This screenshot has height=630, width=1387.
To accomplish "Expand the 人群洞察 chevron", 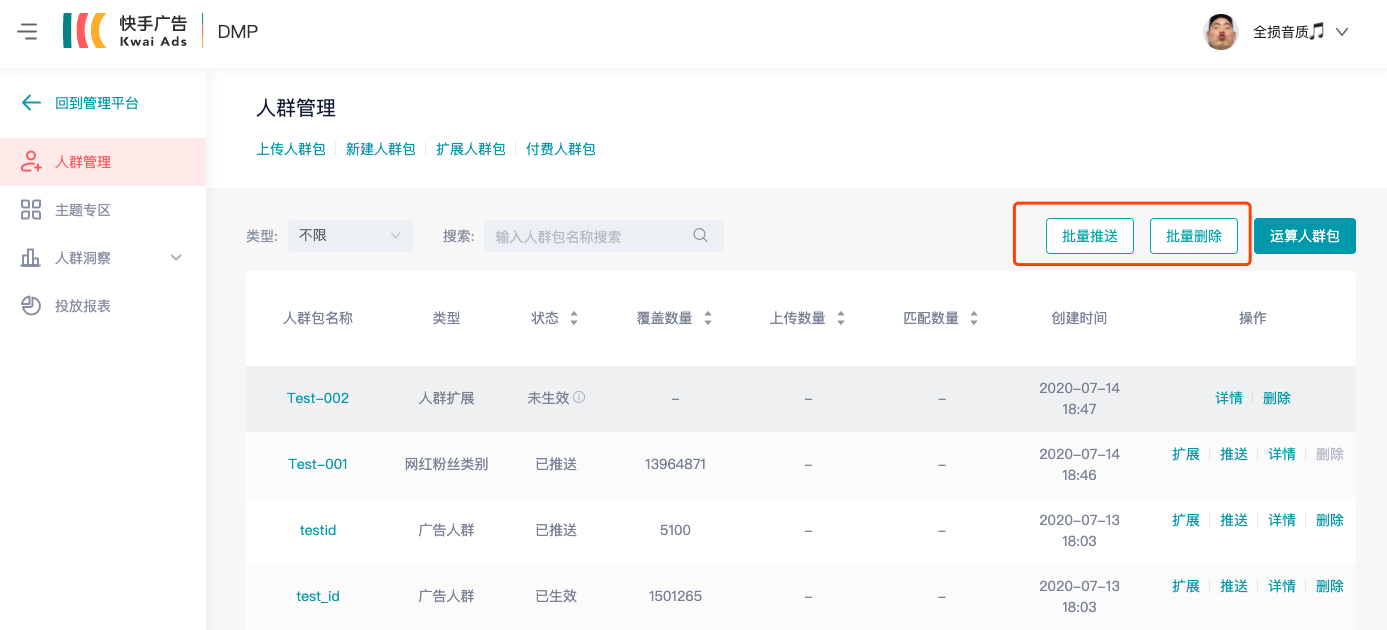I will click(176, 258).
